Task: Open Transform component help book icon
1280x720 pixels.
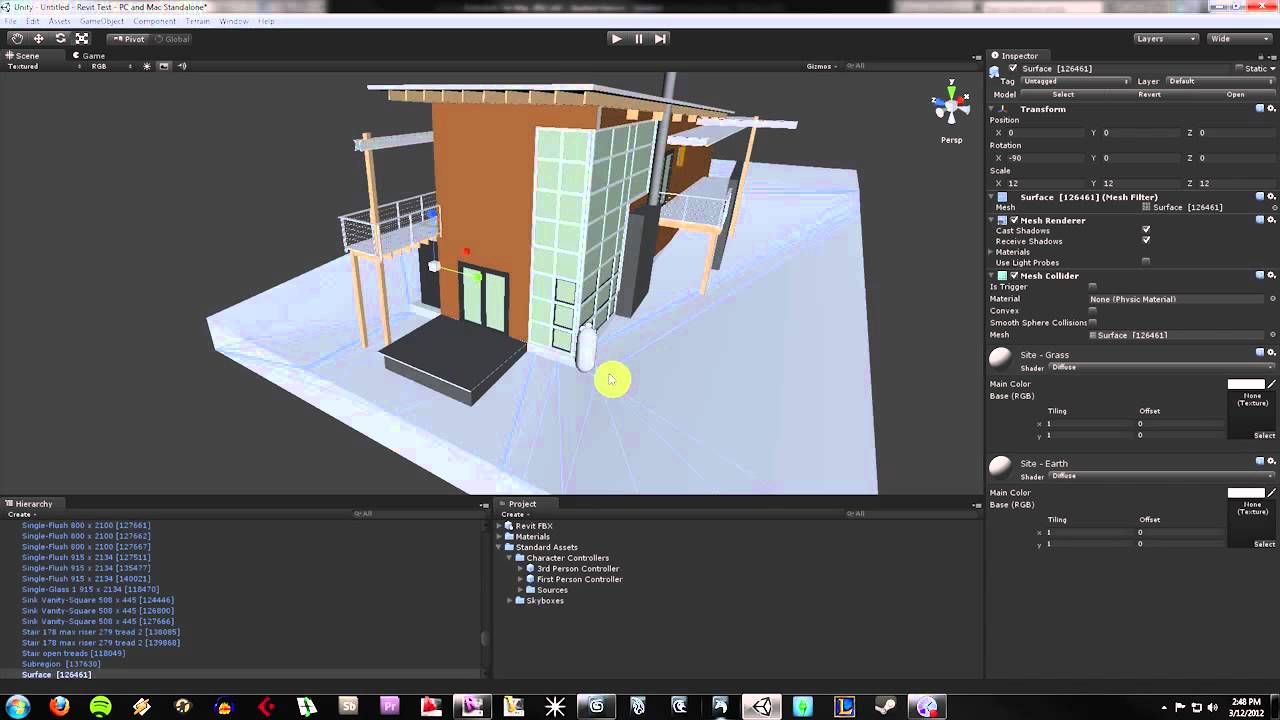Action: coord(1260,108)
